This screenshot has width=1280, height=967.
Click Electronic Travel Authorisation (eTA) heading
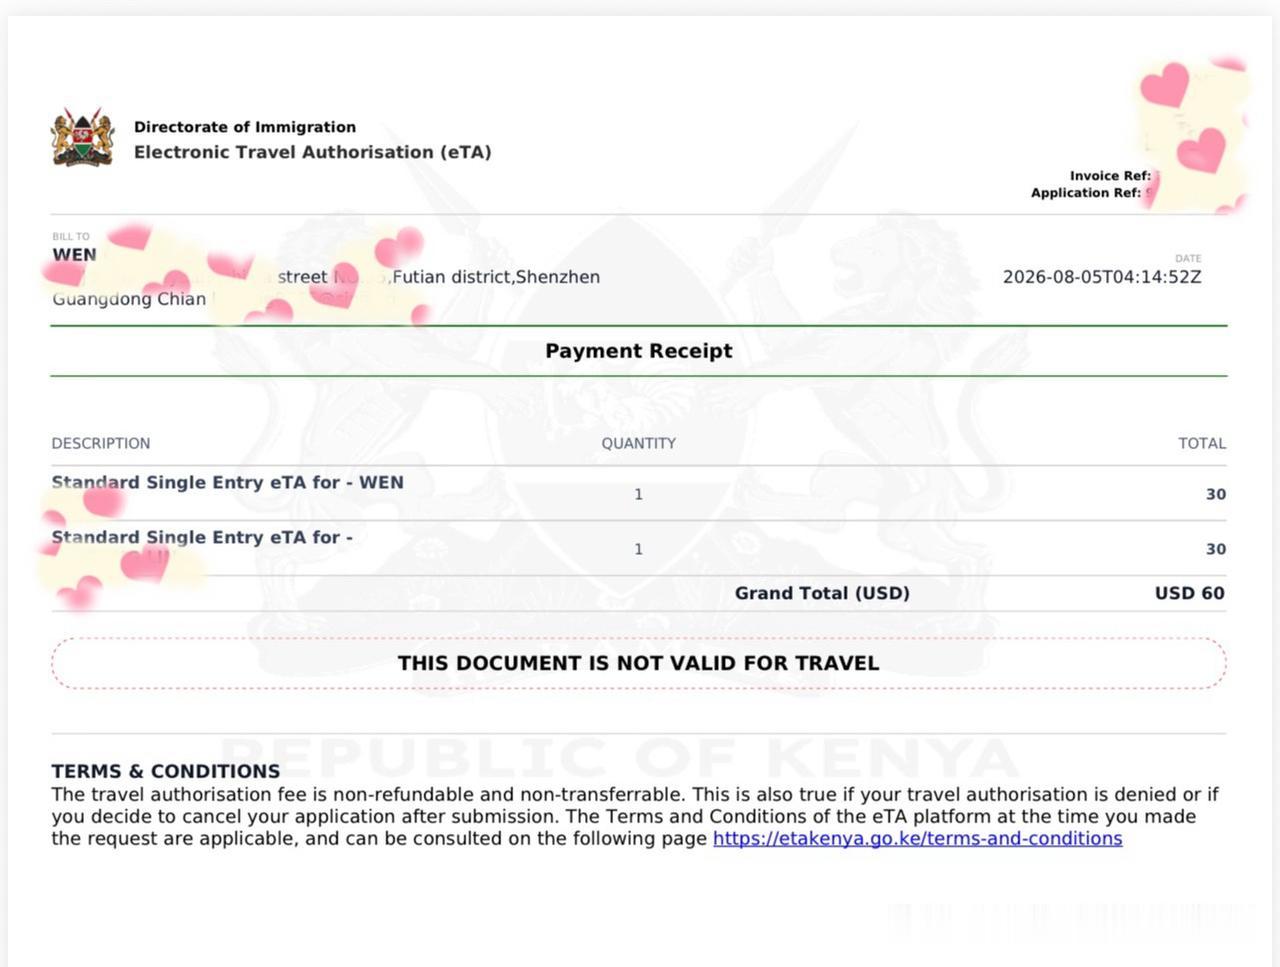point(313,152)
